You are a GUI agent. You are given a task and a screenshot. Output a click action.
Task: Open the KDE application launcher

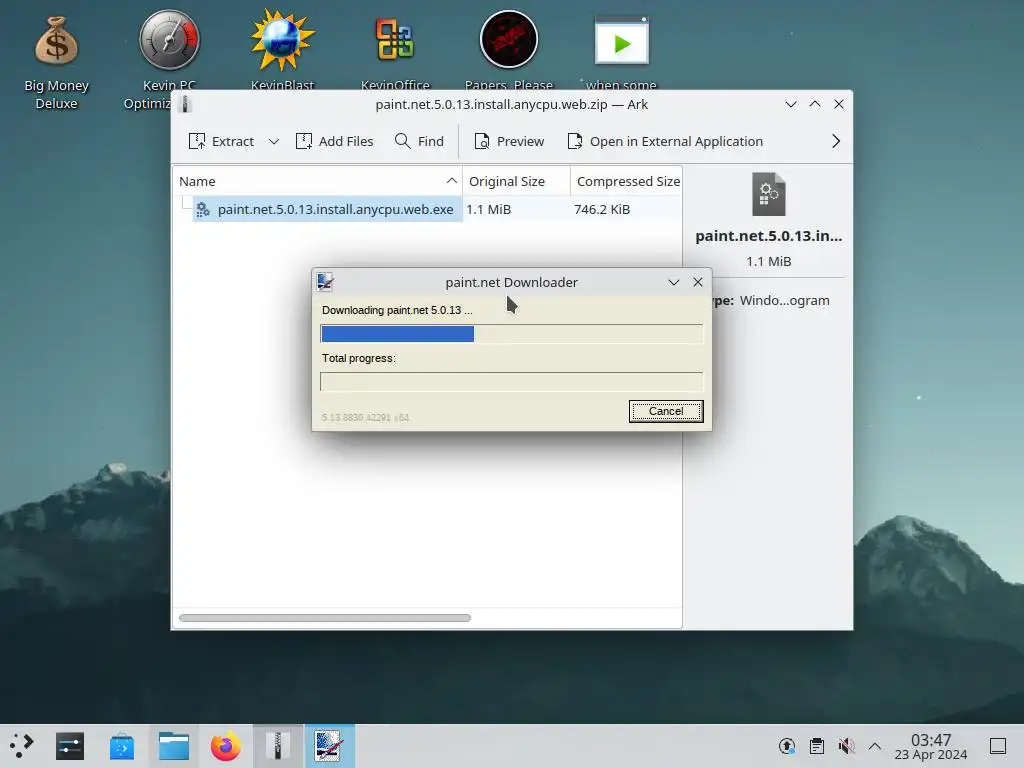pyautogui.click(x=22, y=746)
